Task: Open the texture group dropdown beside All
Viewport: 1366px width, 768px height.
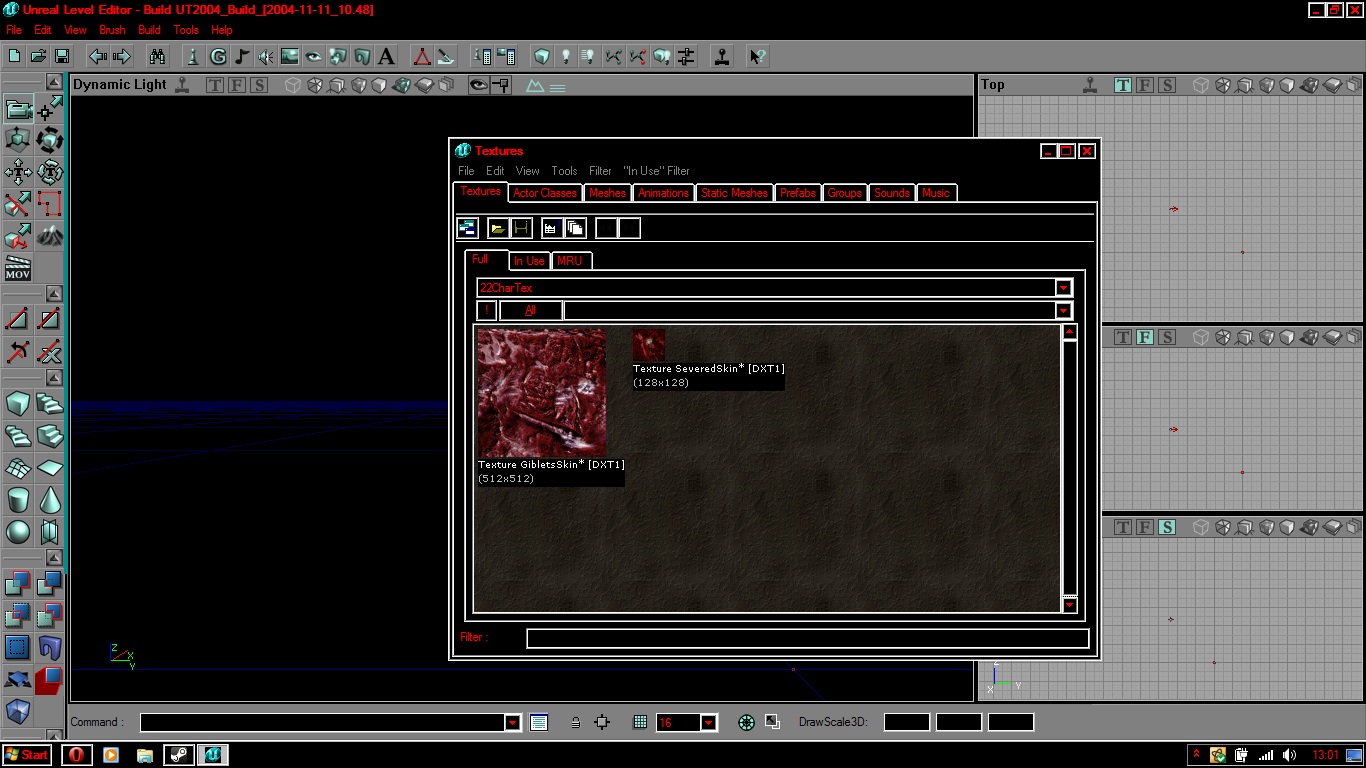Action: pyautogui.click(x=1064, y=310)
